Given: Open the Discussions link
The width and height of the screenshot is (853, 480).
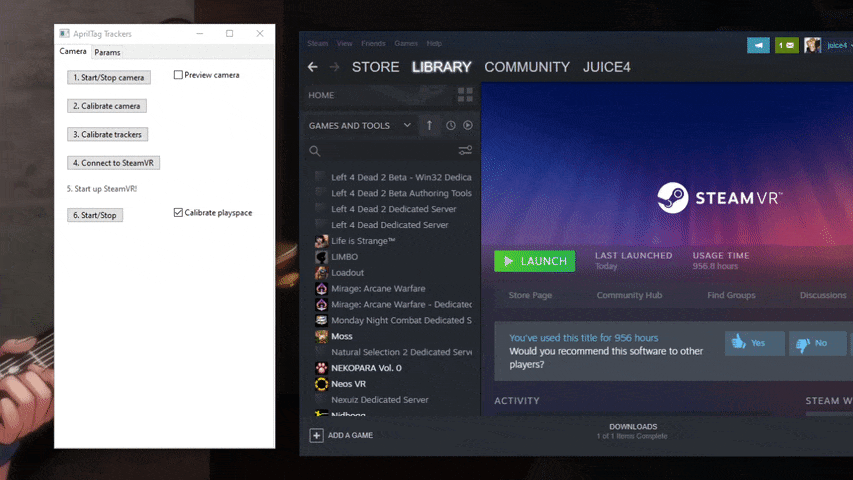Looking at the screenshot, I should pyautogui.click(x=823, y=295).
